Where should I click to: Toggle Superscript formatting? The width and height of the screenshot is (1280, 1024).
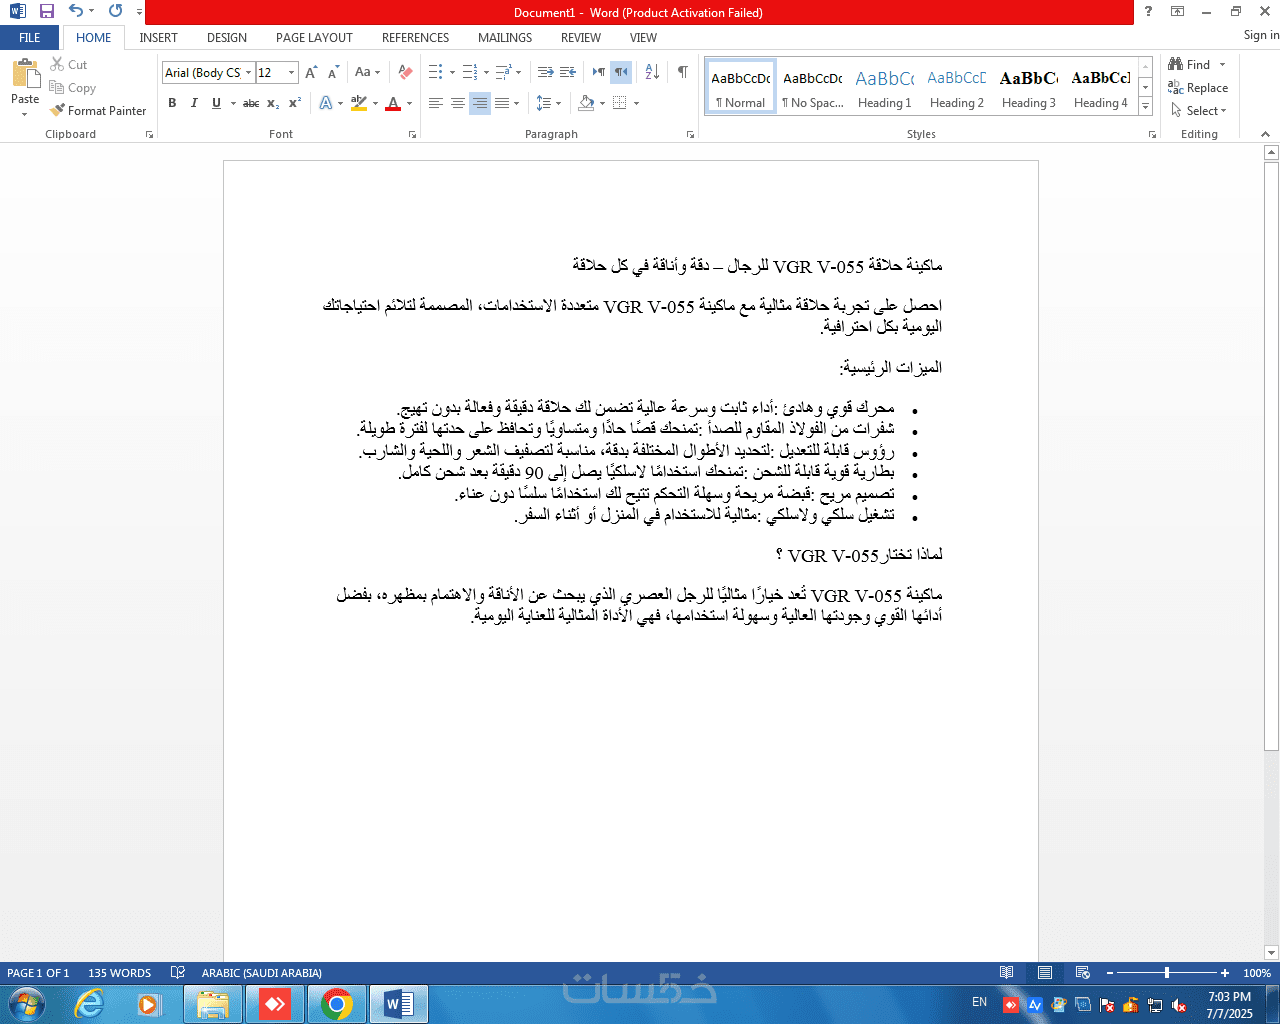point(295,103)
